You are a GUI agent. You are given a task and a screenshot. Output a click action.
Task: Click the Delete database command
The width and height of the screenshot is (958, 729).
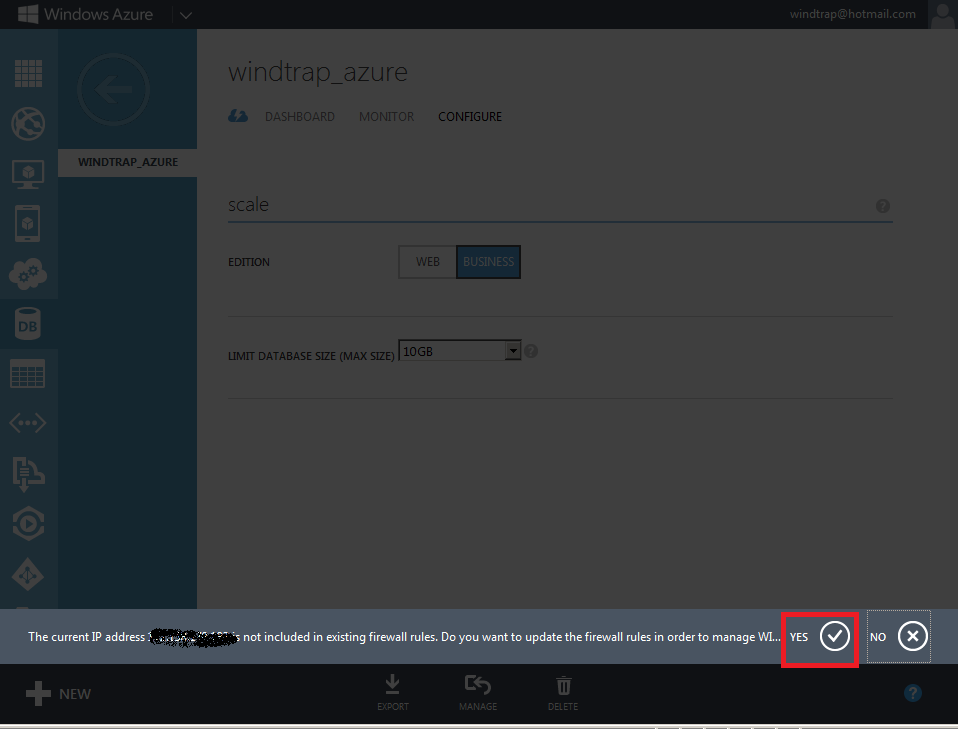(x=563, y=693)
